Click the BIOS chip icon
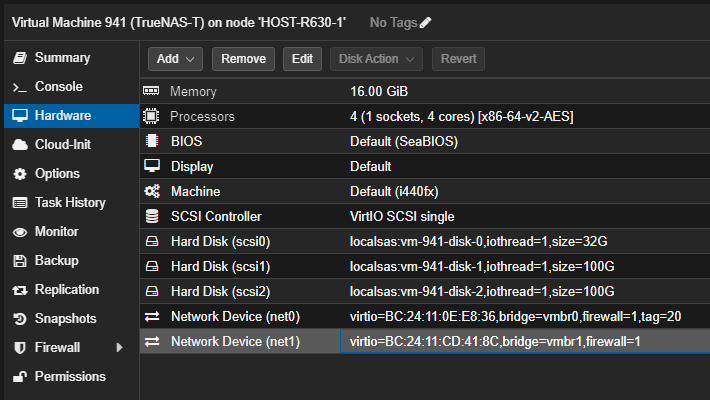The width and height of the screenshot is (710, 400). [152, 141]
